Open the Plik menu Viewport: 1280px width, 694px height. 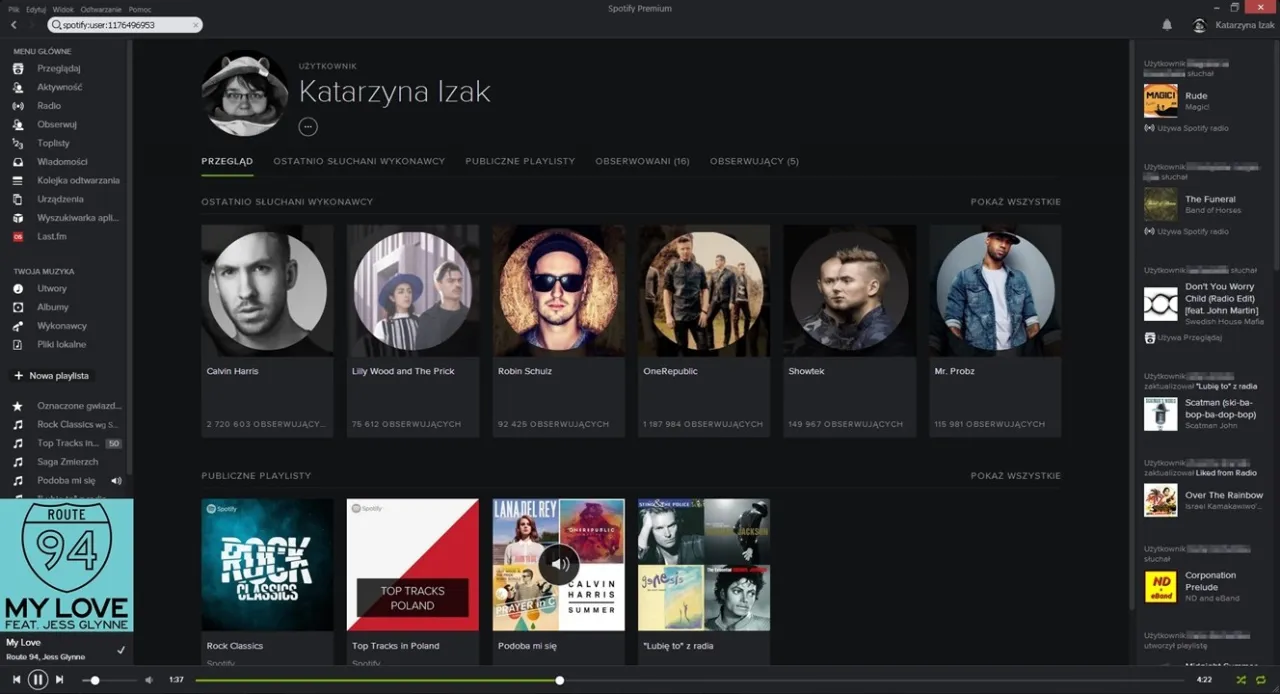(12, 9)
